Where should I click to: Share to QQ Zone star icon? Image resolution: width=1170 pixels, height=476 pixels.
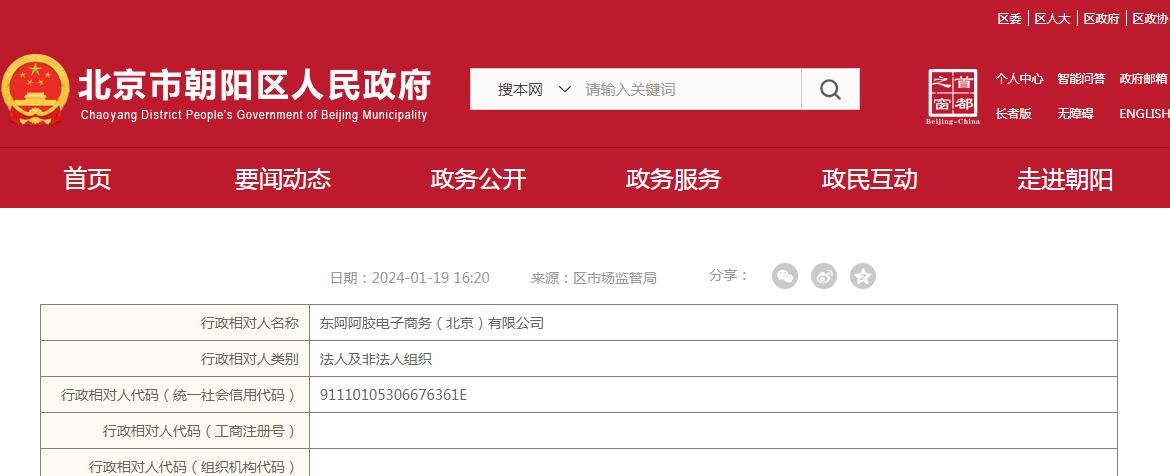(x=863, y=276)
